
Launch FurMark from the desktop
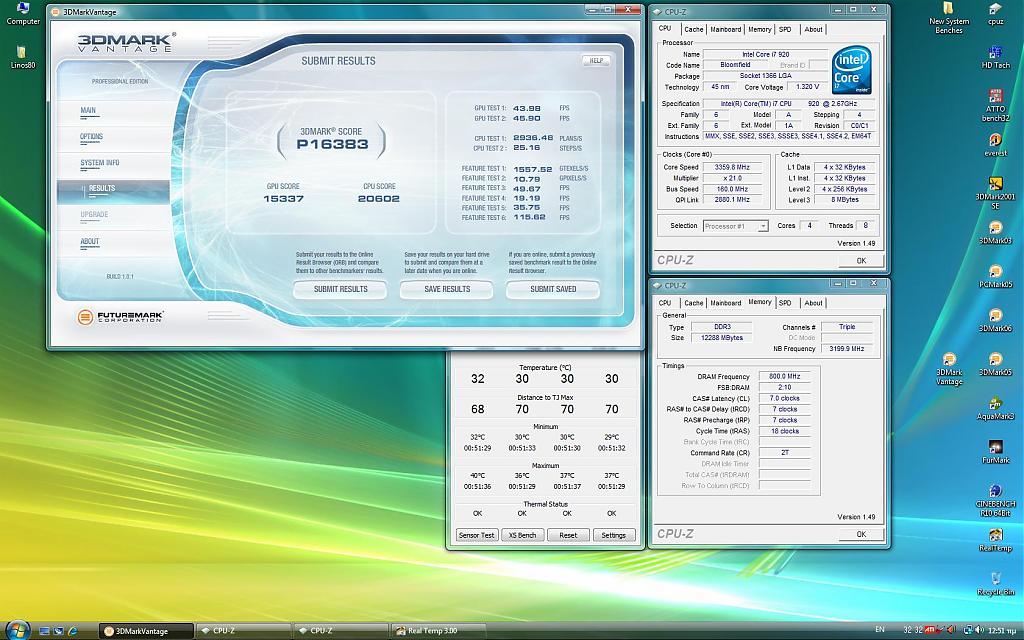(995, 451)
